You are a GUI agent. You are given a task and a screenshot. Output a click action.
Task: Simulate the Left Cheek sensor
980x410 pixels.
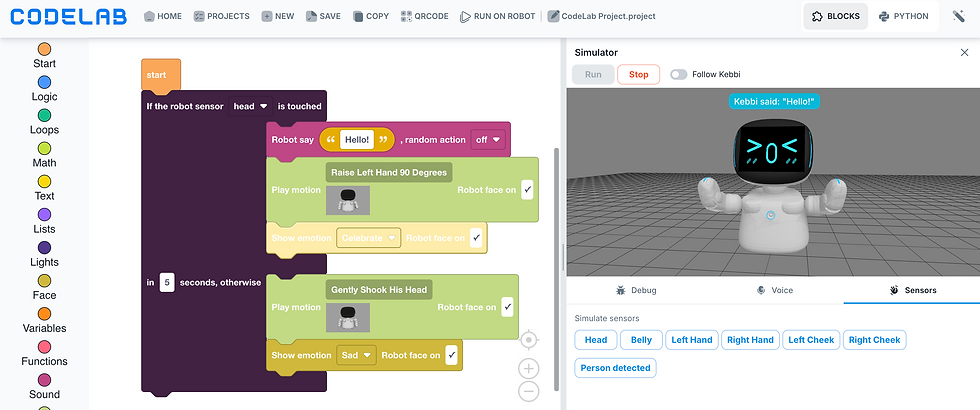[x=811, y=340]
